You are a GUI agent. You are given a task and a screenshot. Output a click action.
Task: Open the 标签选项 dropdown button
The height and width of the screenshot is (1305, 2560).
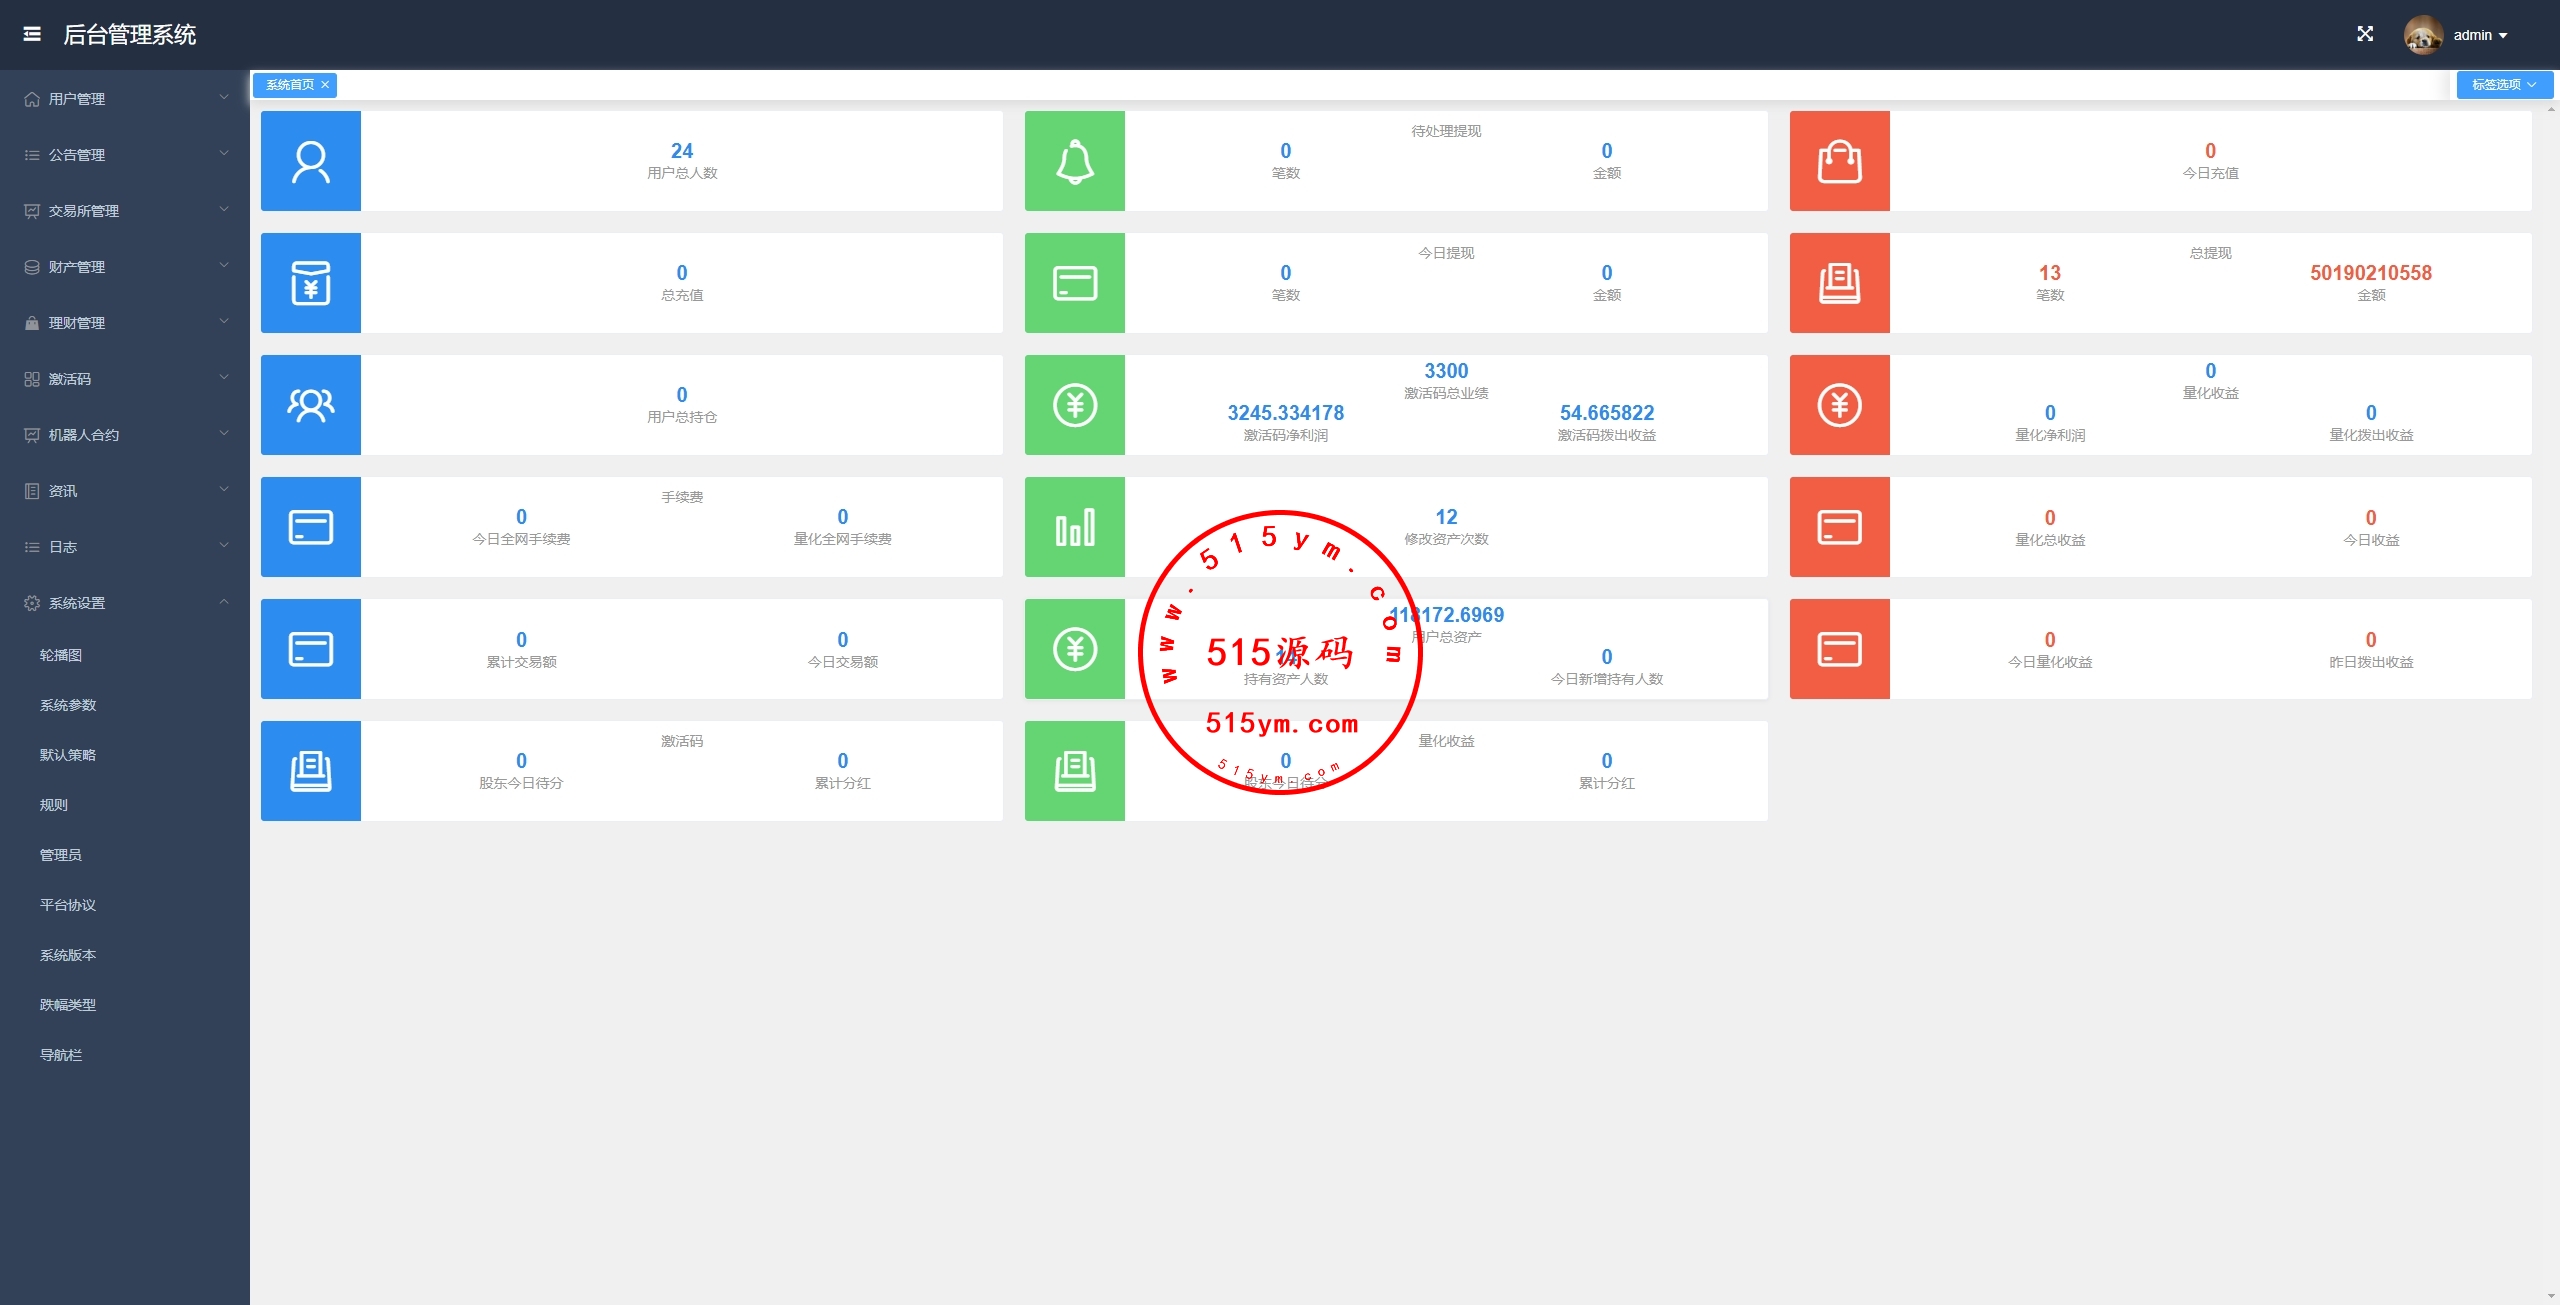tap(2504, 85)
